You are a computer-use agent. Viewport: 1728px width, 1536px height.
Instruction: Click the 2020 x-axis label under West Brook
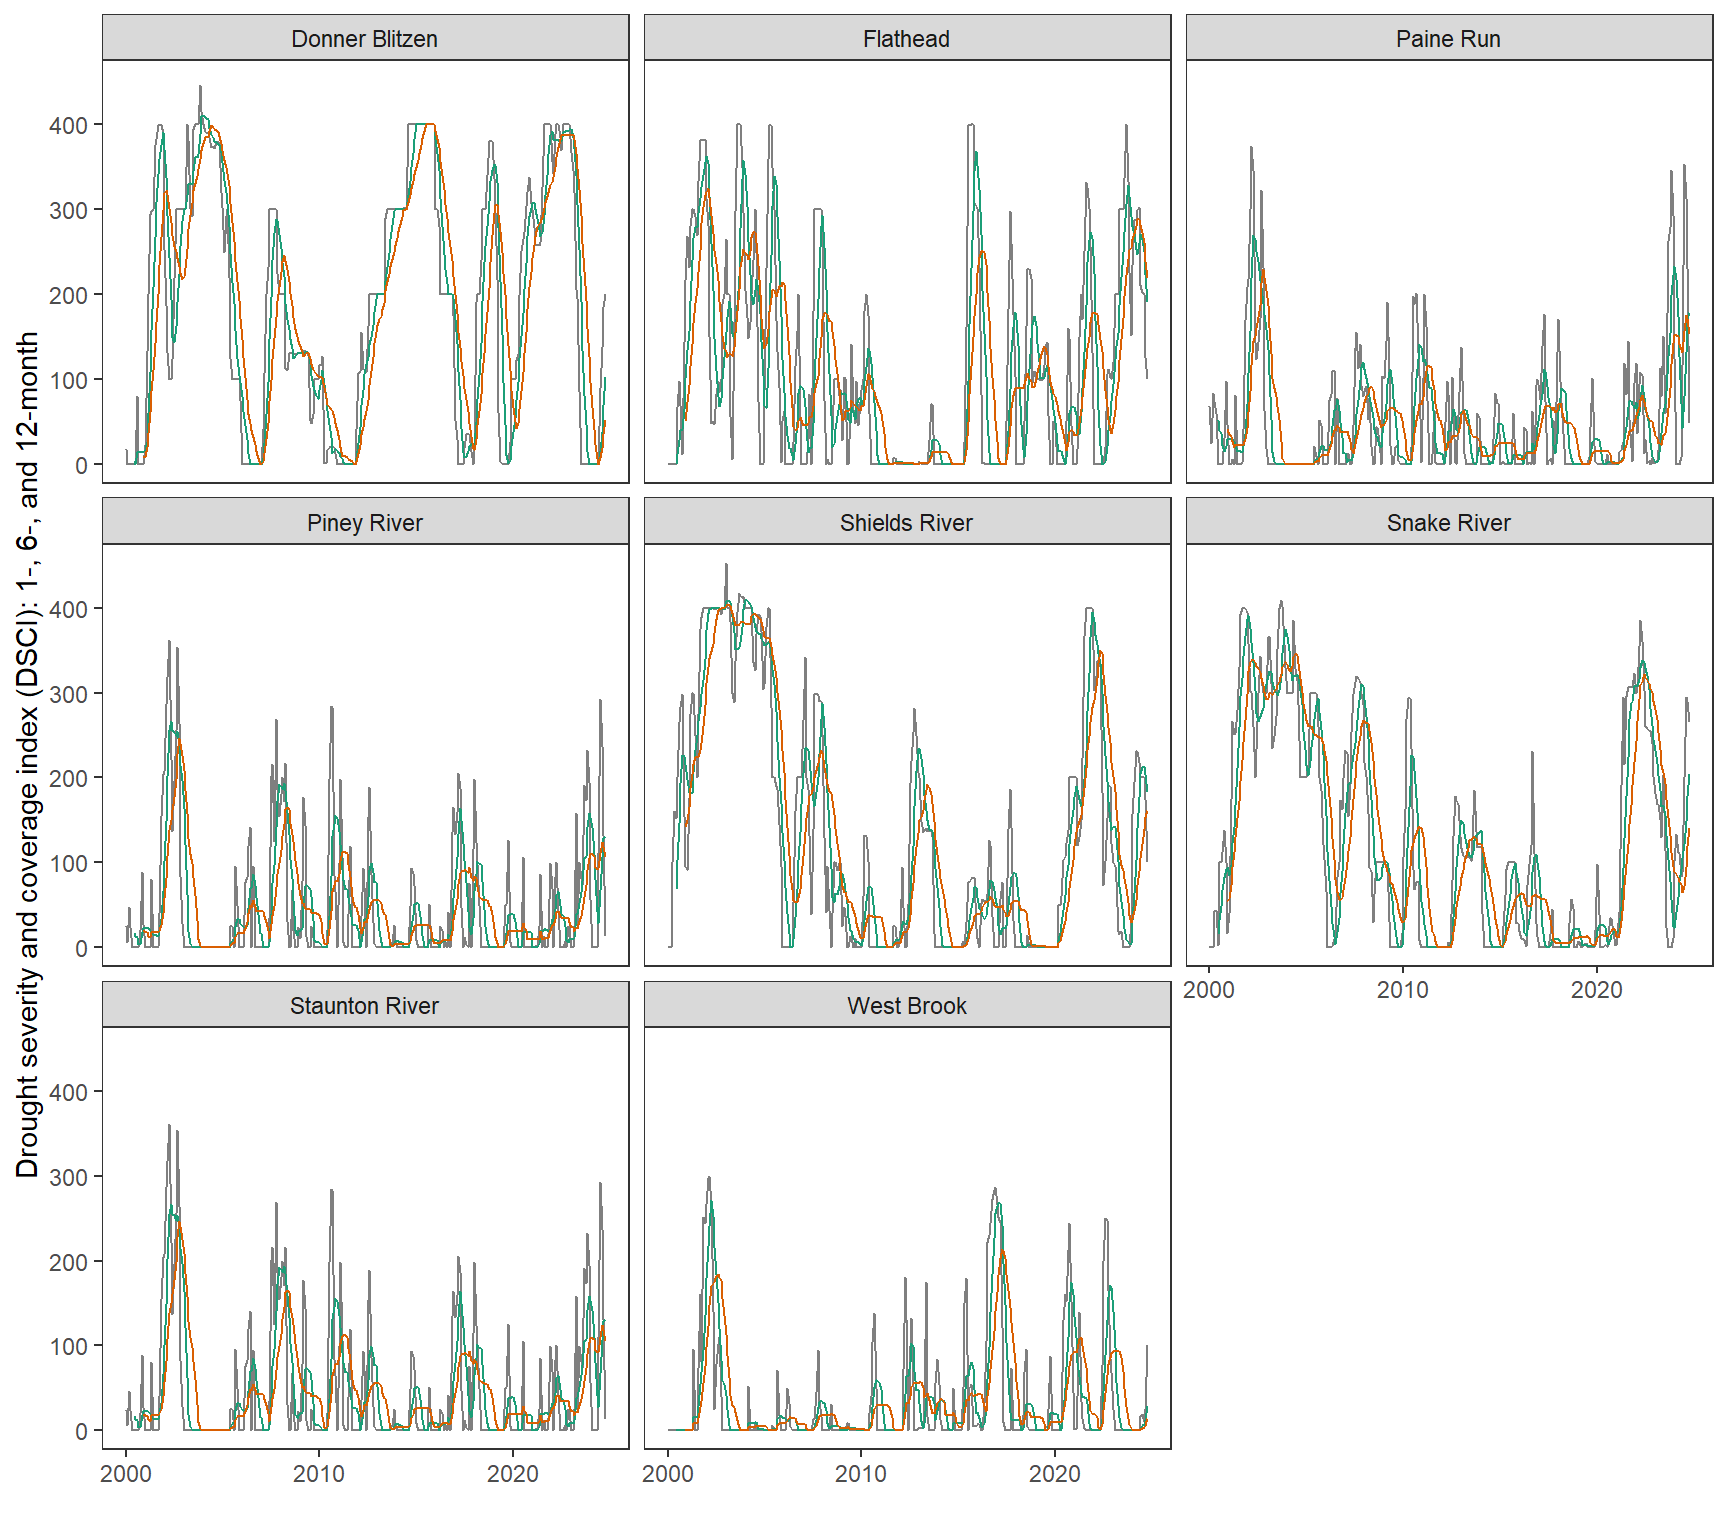coord(1055,1474)
